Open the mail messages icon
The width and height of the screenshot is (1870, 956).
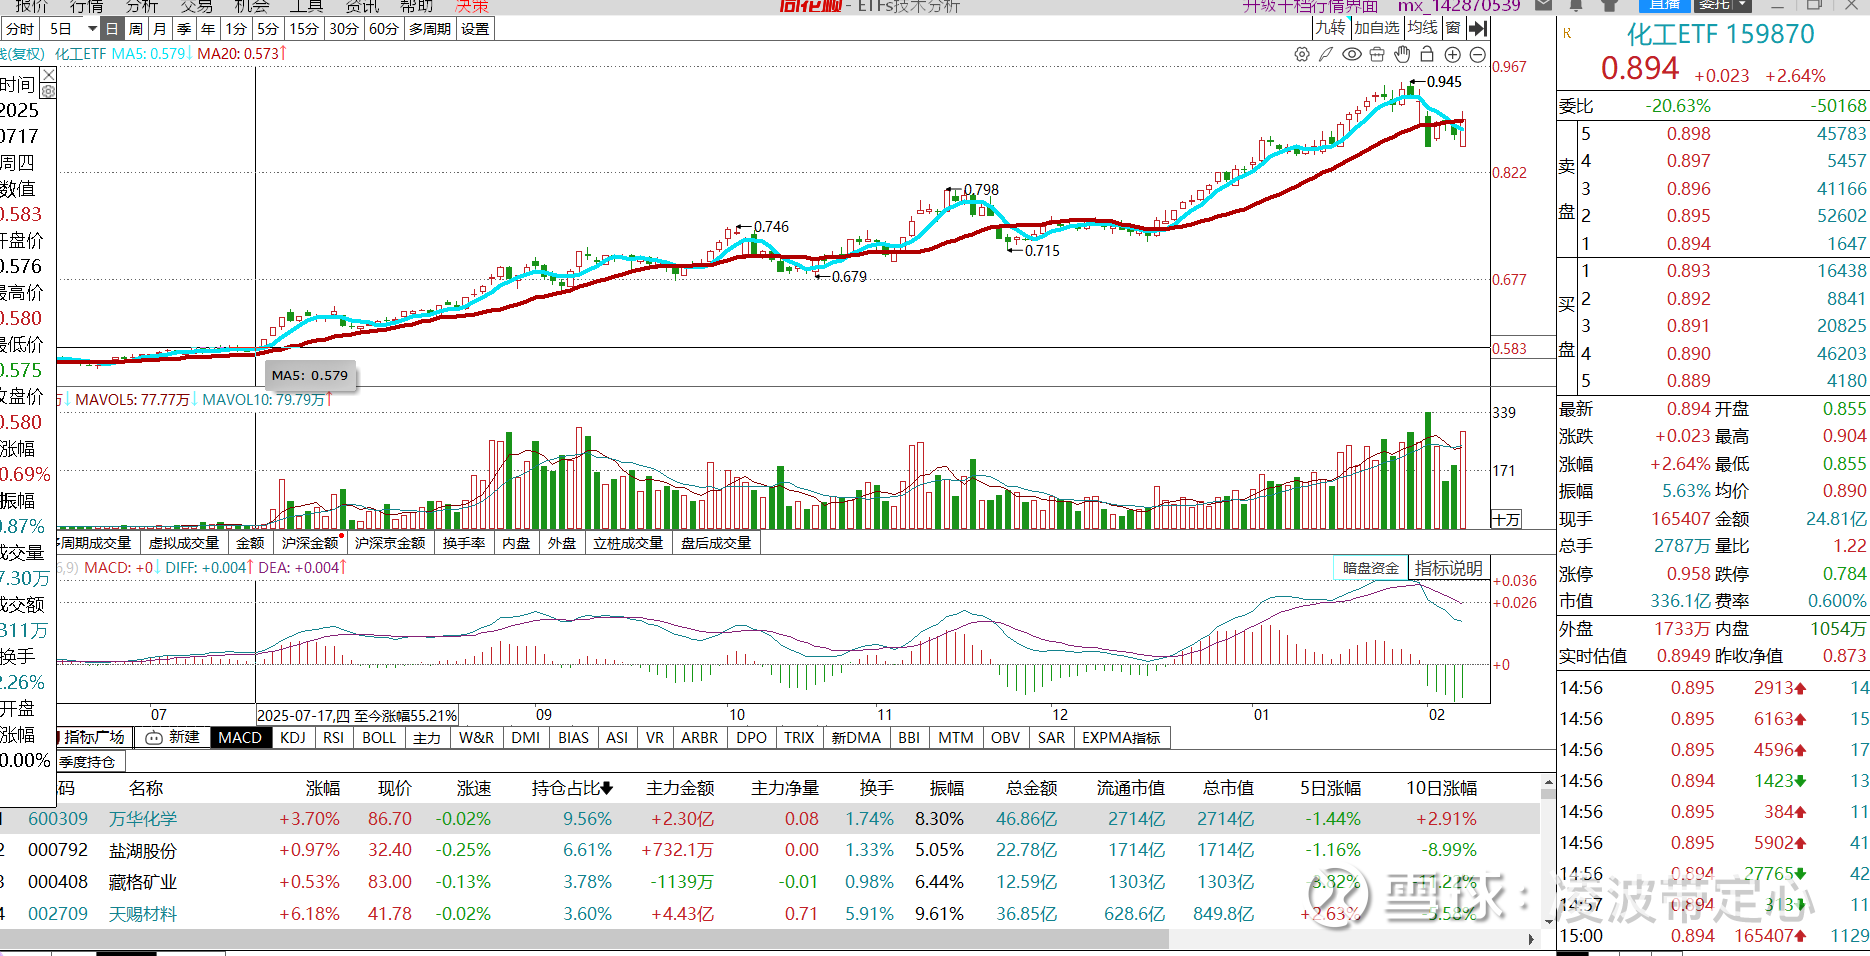point(1544,5)
